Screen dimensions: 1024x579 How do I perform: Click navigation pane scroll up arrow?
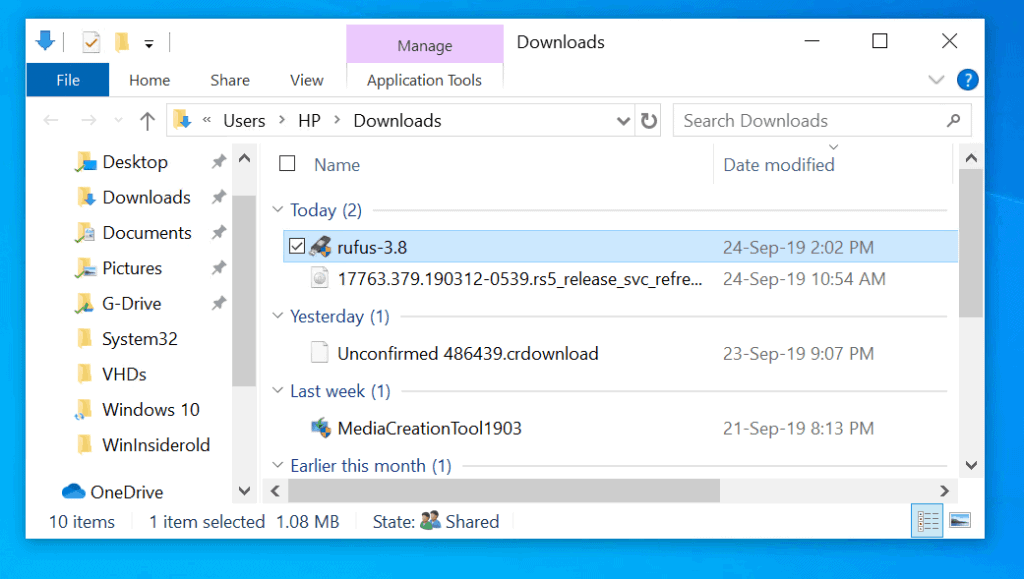244,159
